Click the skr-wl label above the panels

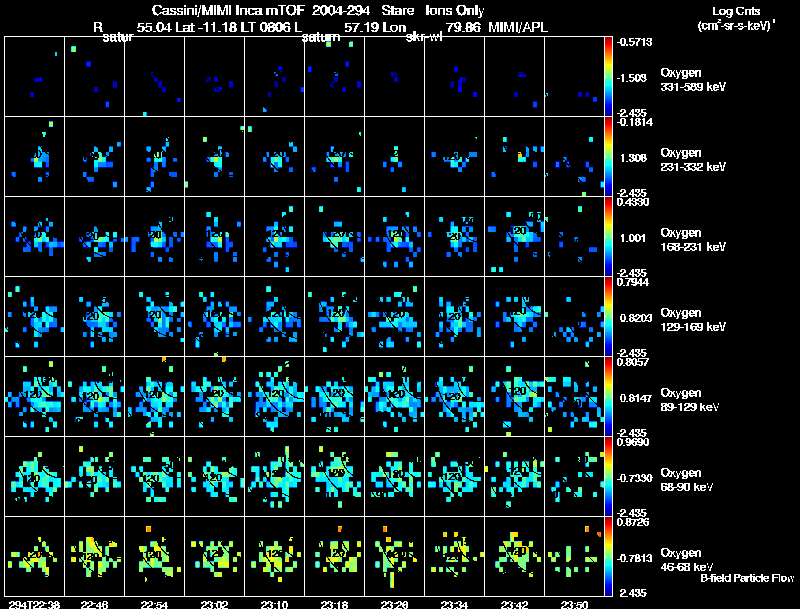point(423,37)
